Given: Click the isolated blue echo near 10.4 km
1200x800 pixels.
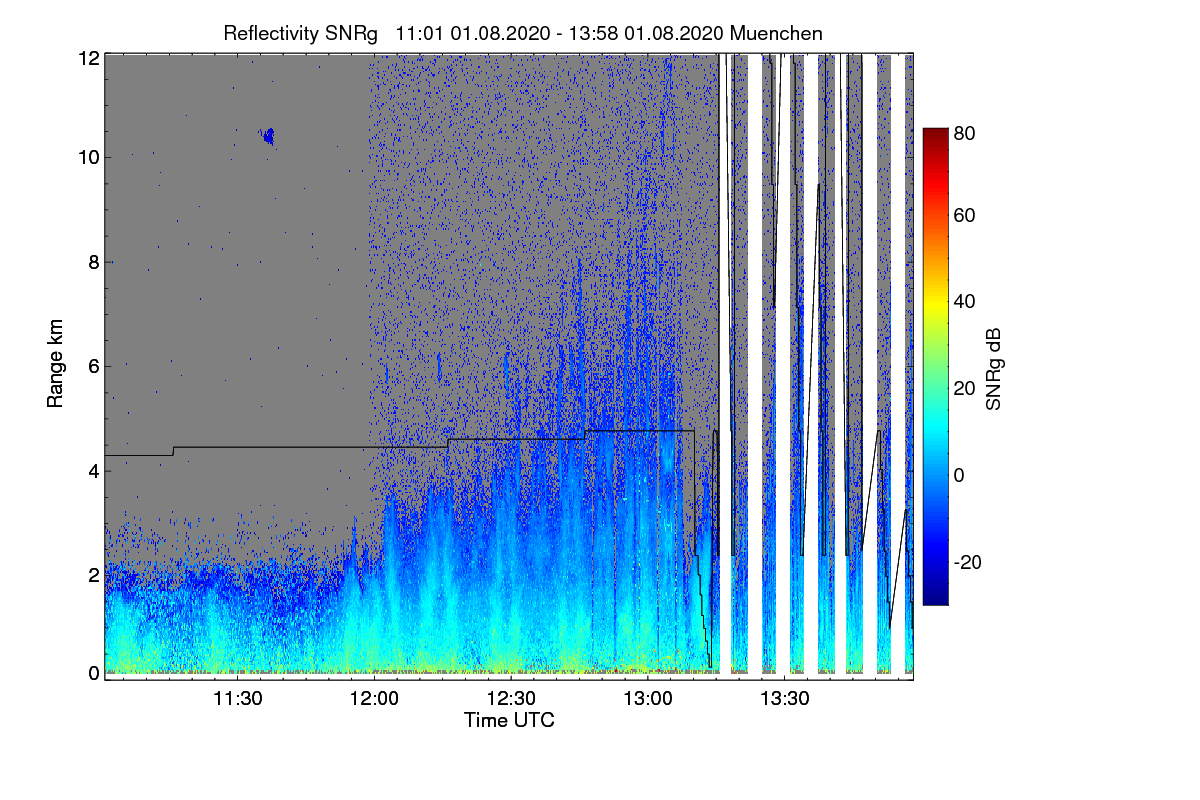Looking at the screenshot, I should [268, 136].
